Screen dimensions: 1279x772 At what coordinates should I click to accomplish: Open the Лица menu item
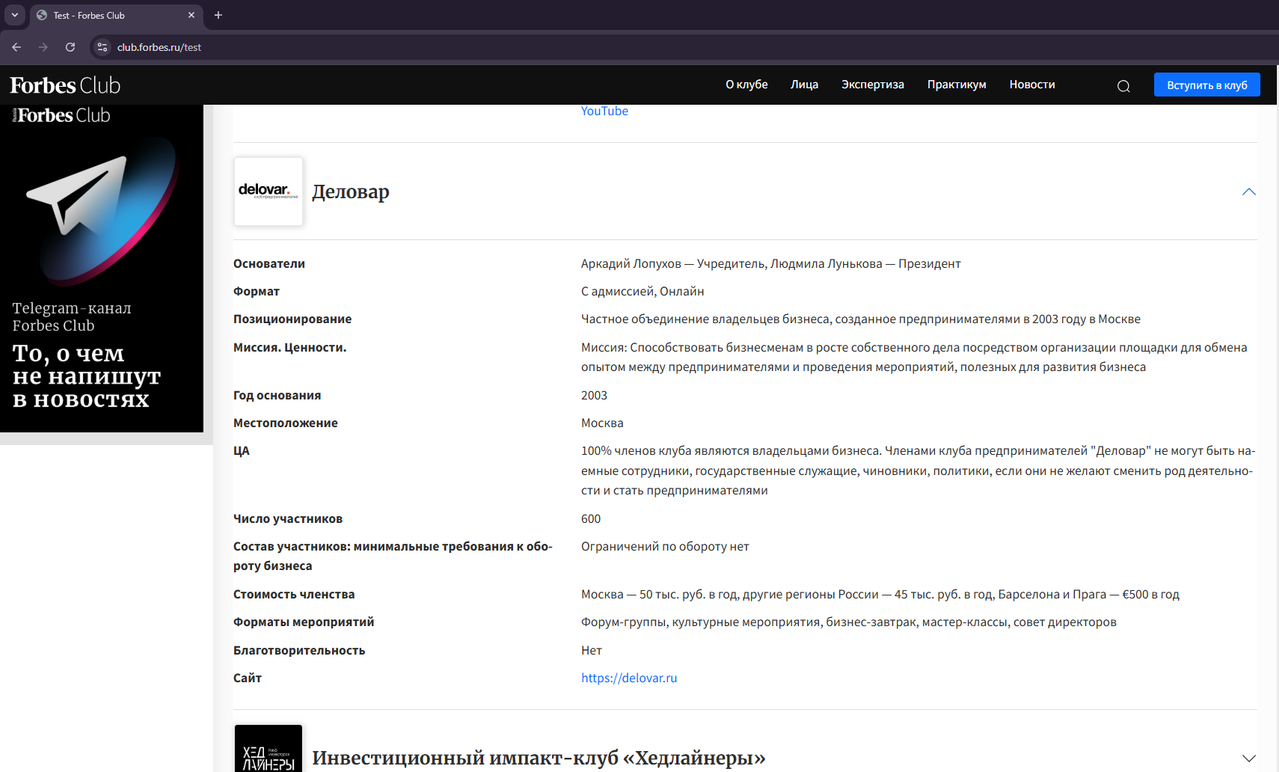click(x=804, y=85)
